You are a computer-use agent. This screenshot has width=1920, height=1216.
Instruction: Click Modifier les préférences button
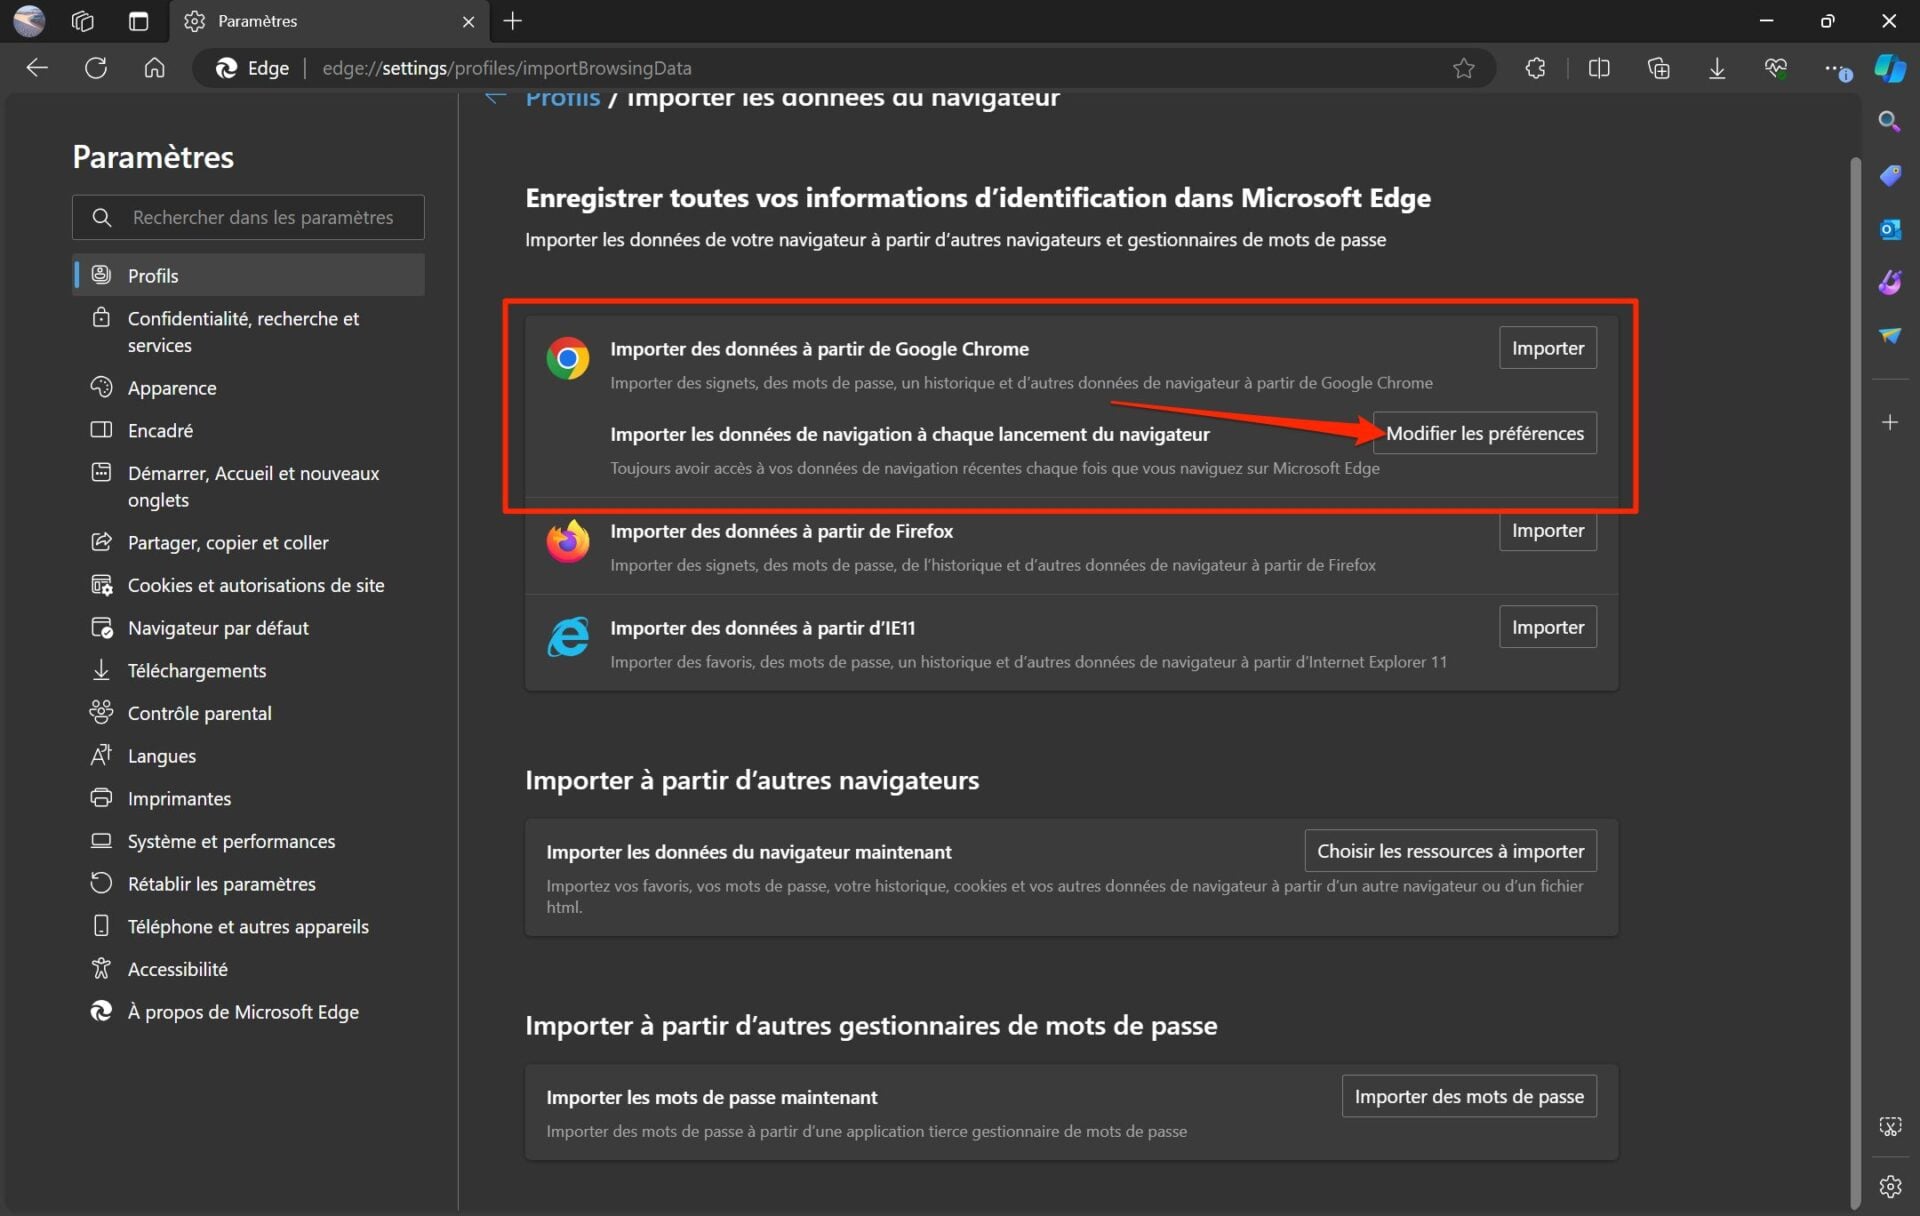pos(1484,433)
